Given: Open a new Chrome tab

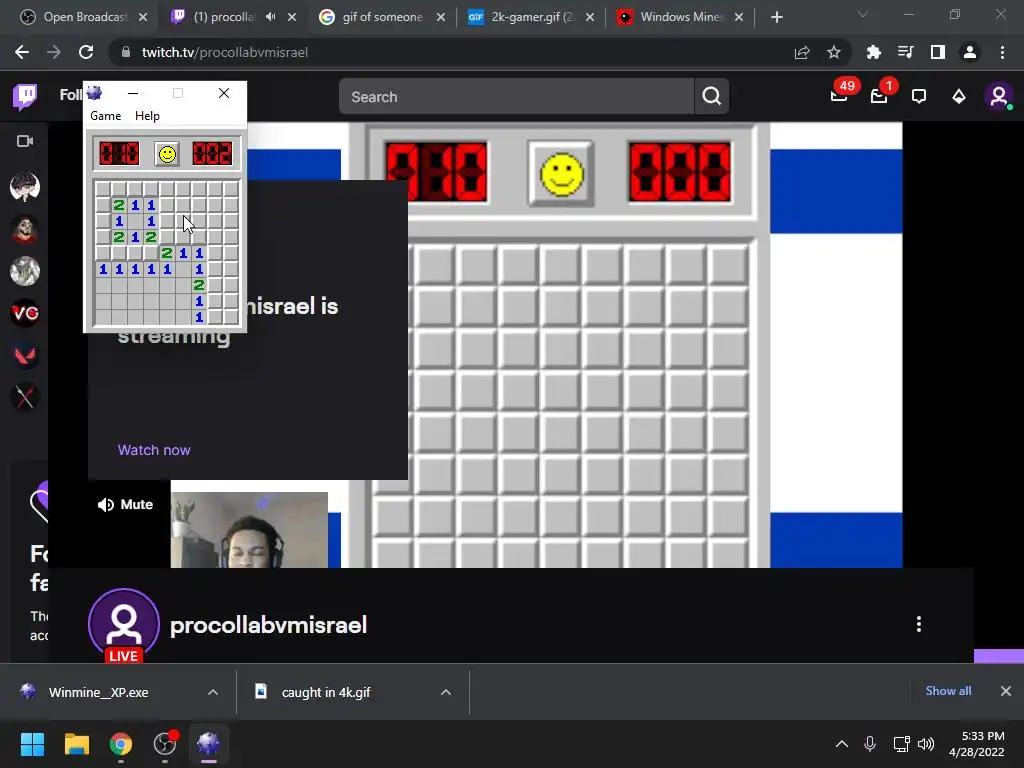Looking at the screenshot, I should [776, 17].
